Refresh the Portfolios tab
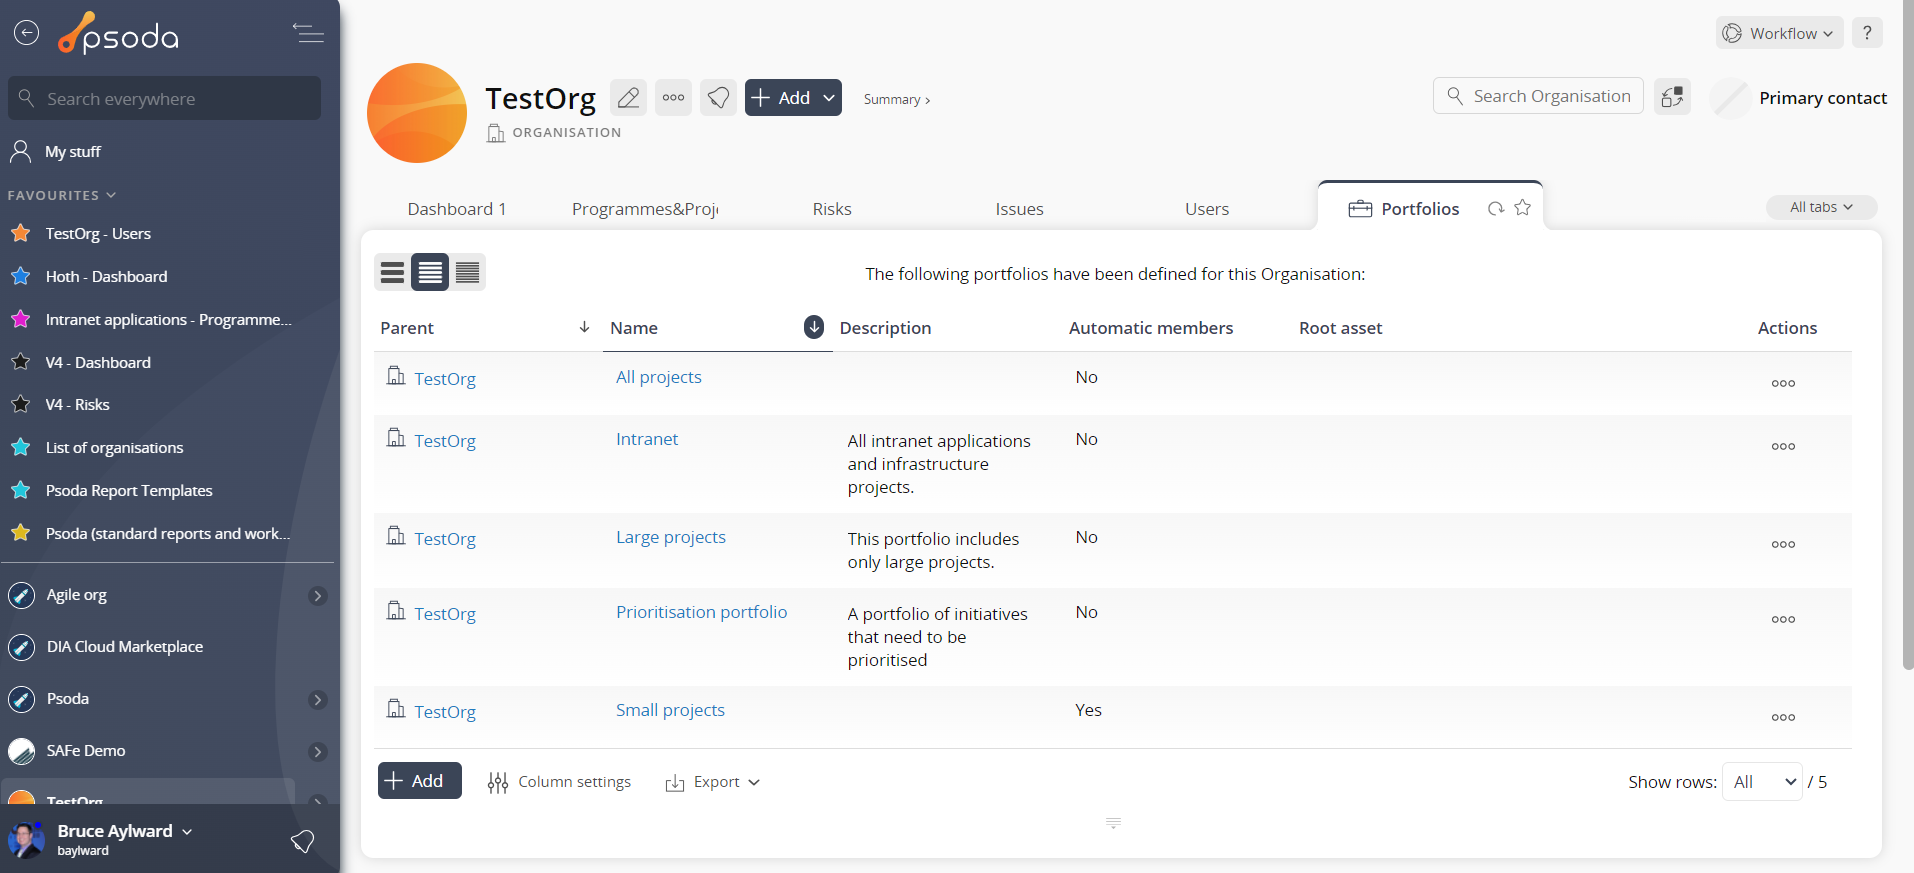The height and width of the screenshot is (873, 1914). click(x=1496, y=208)
